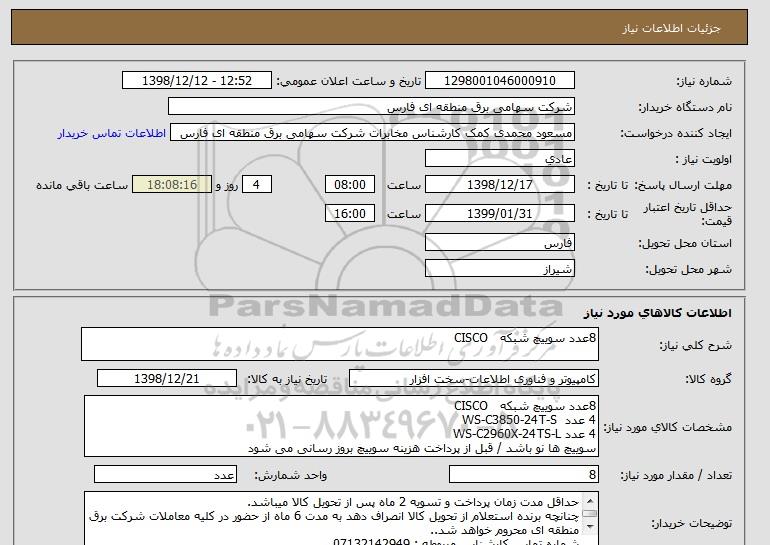The width and height of the screenshot is (770, 545).
Task: Click the goods group field کامپیوتر و فناوری اطلاعات
Action: tap(474, 379)
